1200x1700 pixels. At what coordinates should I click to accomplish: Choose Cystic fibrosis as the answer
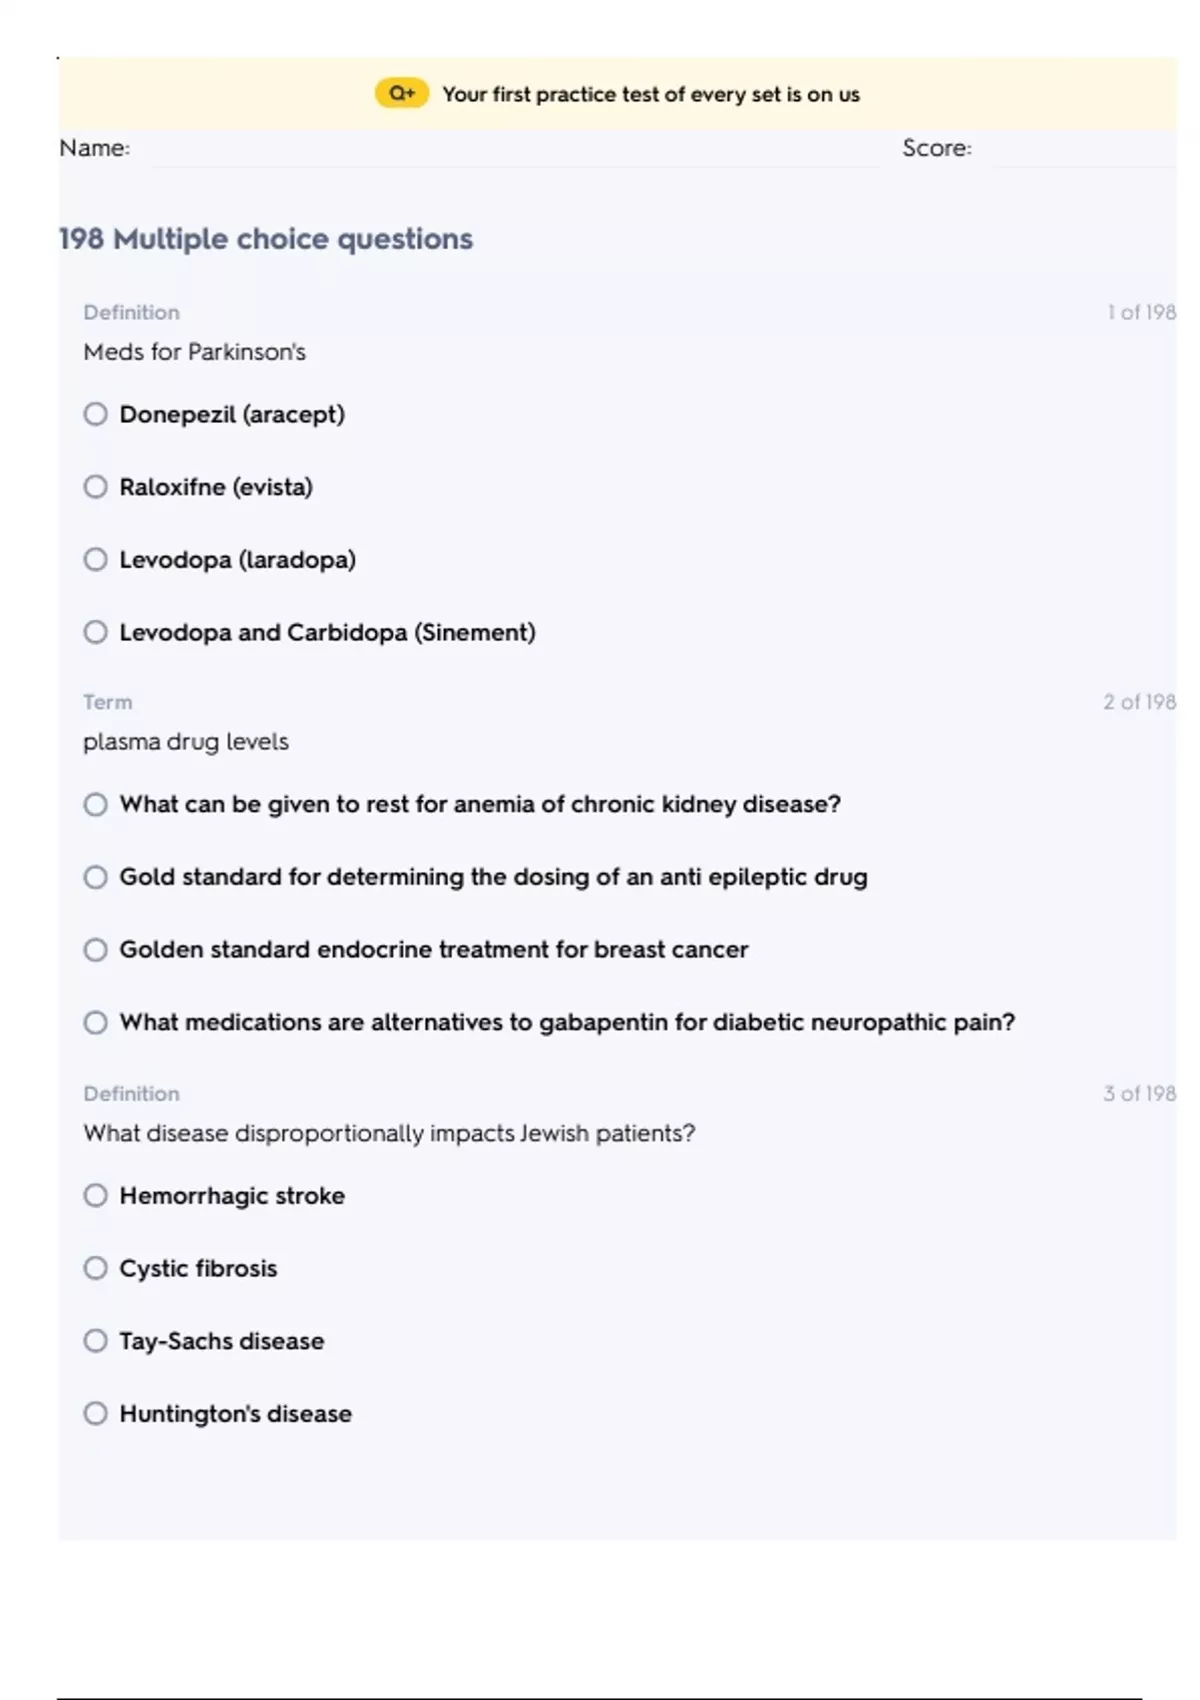point(96,1268)
